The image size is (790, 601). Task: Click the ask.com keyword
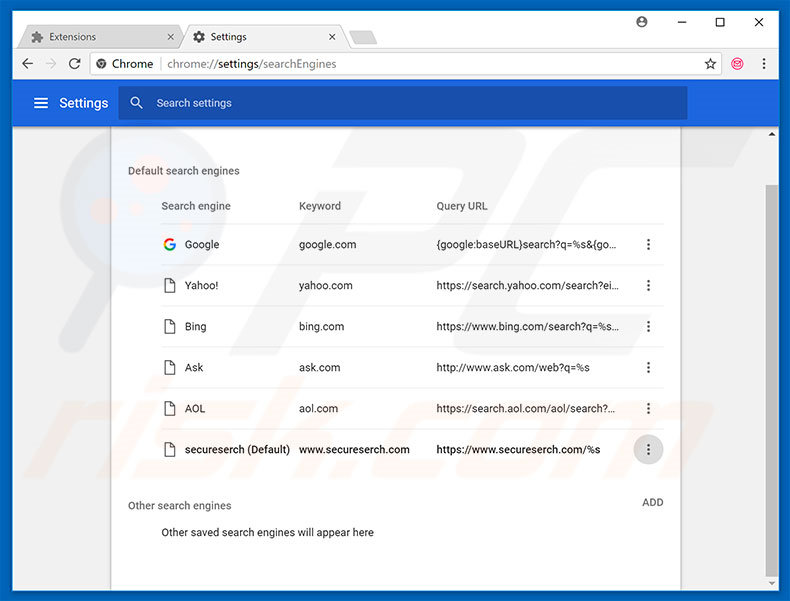[319, 367]
